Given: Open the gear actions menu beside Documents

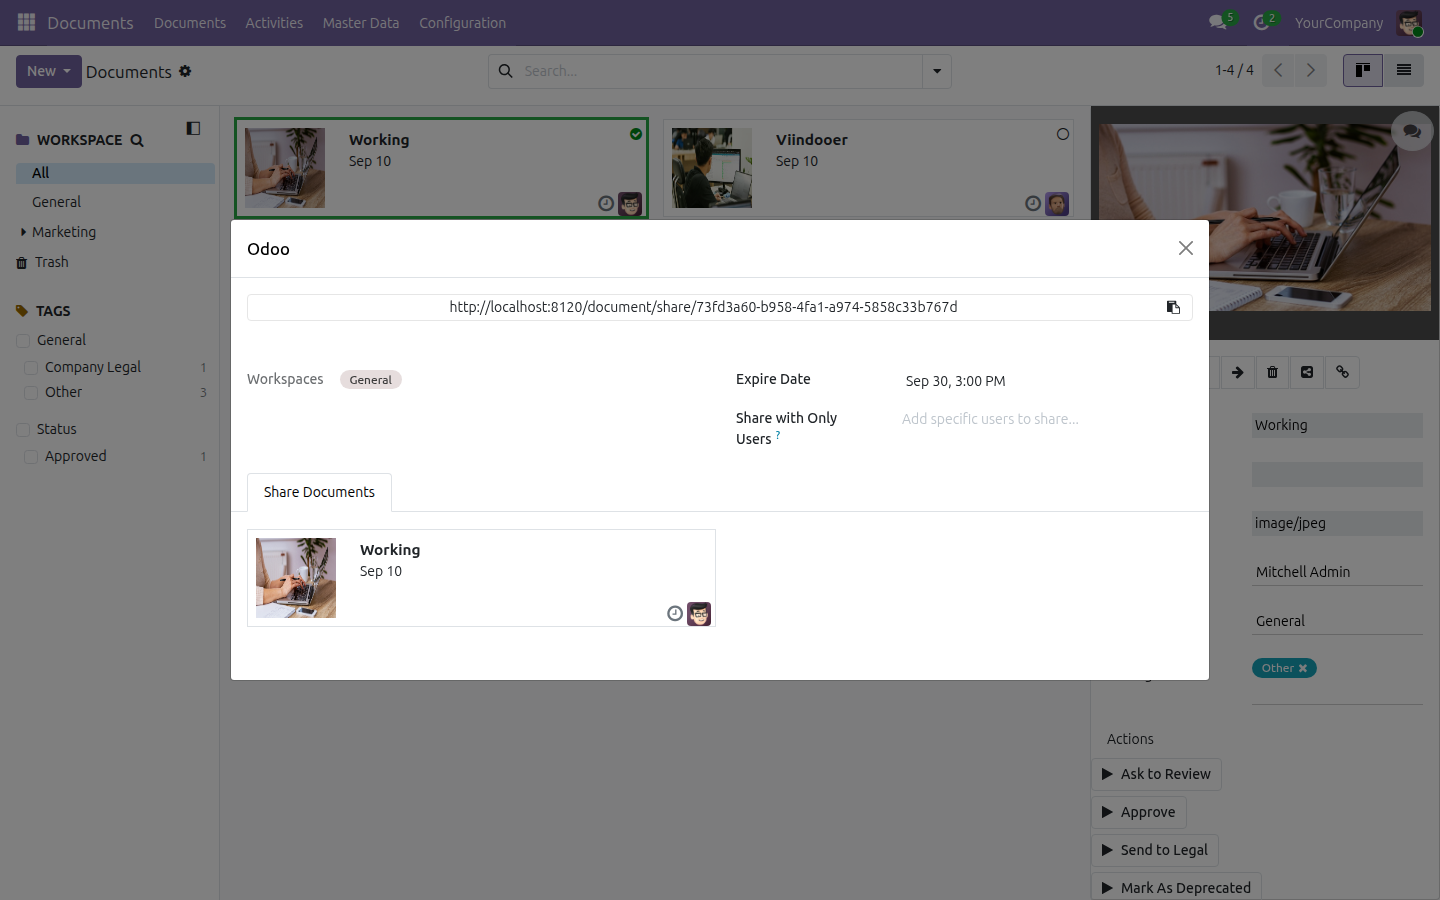Looking at the screenshot, I should click(185, 71).
